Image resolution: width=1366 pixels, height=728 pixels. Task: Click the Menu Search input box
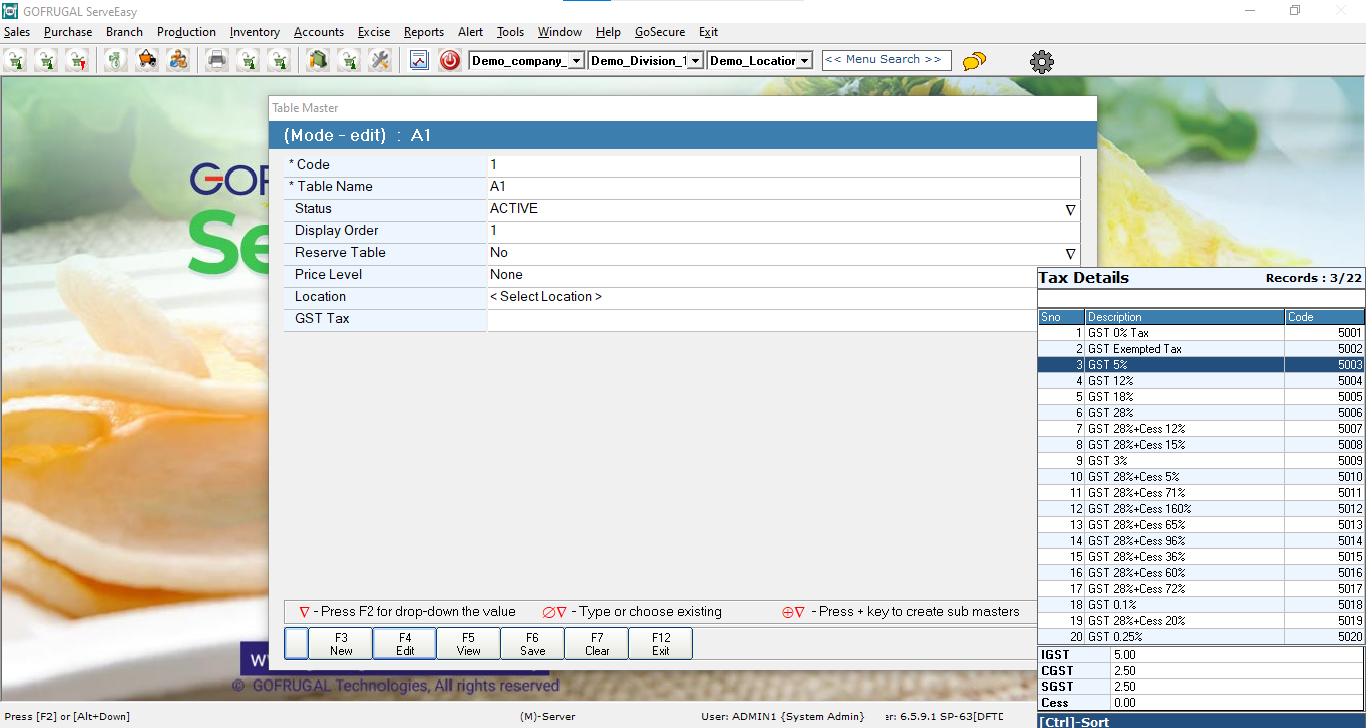tap(886, 60)
